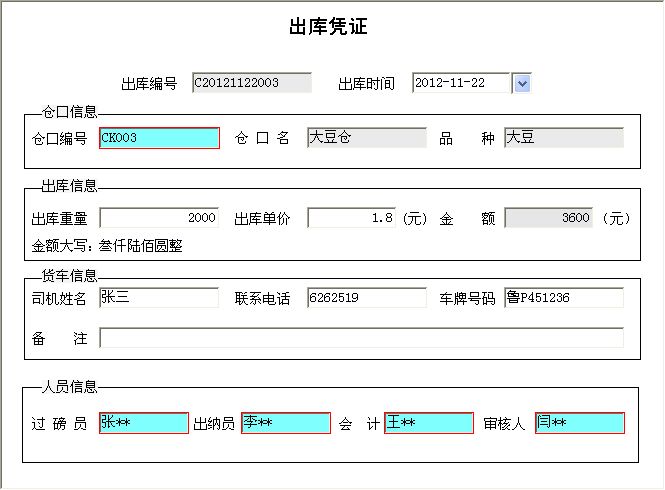The height and width of the screenshot is (490, 665).
Task: Click the 出库凭证 form title
Action: point(328,27)
